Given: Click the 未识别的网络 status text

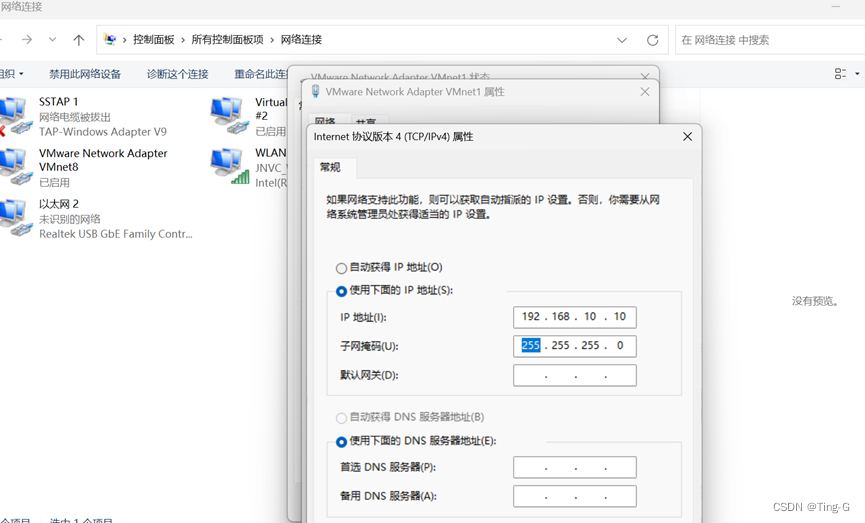Looking at the screenshot, I should coord(70,219).
